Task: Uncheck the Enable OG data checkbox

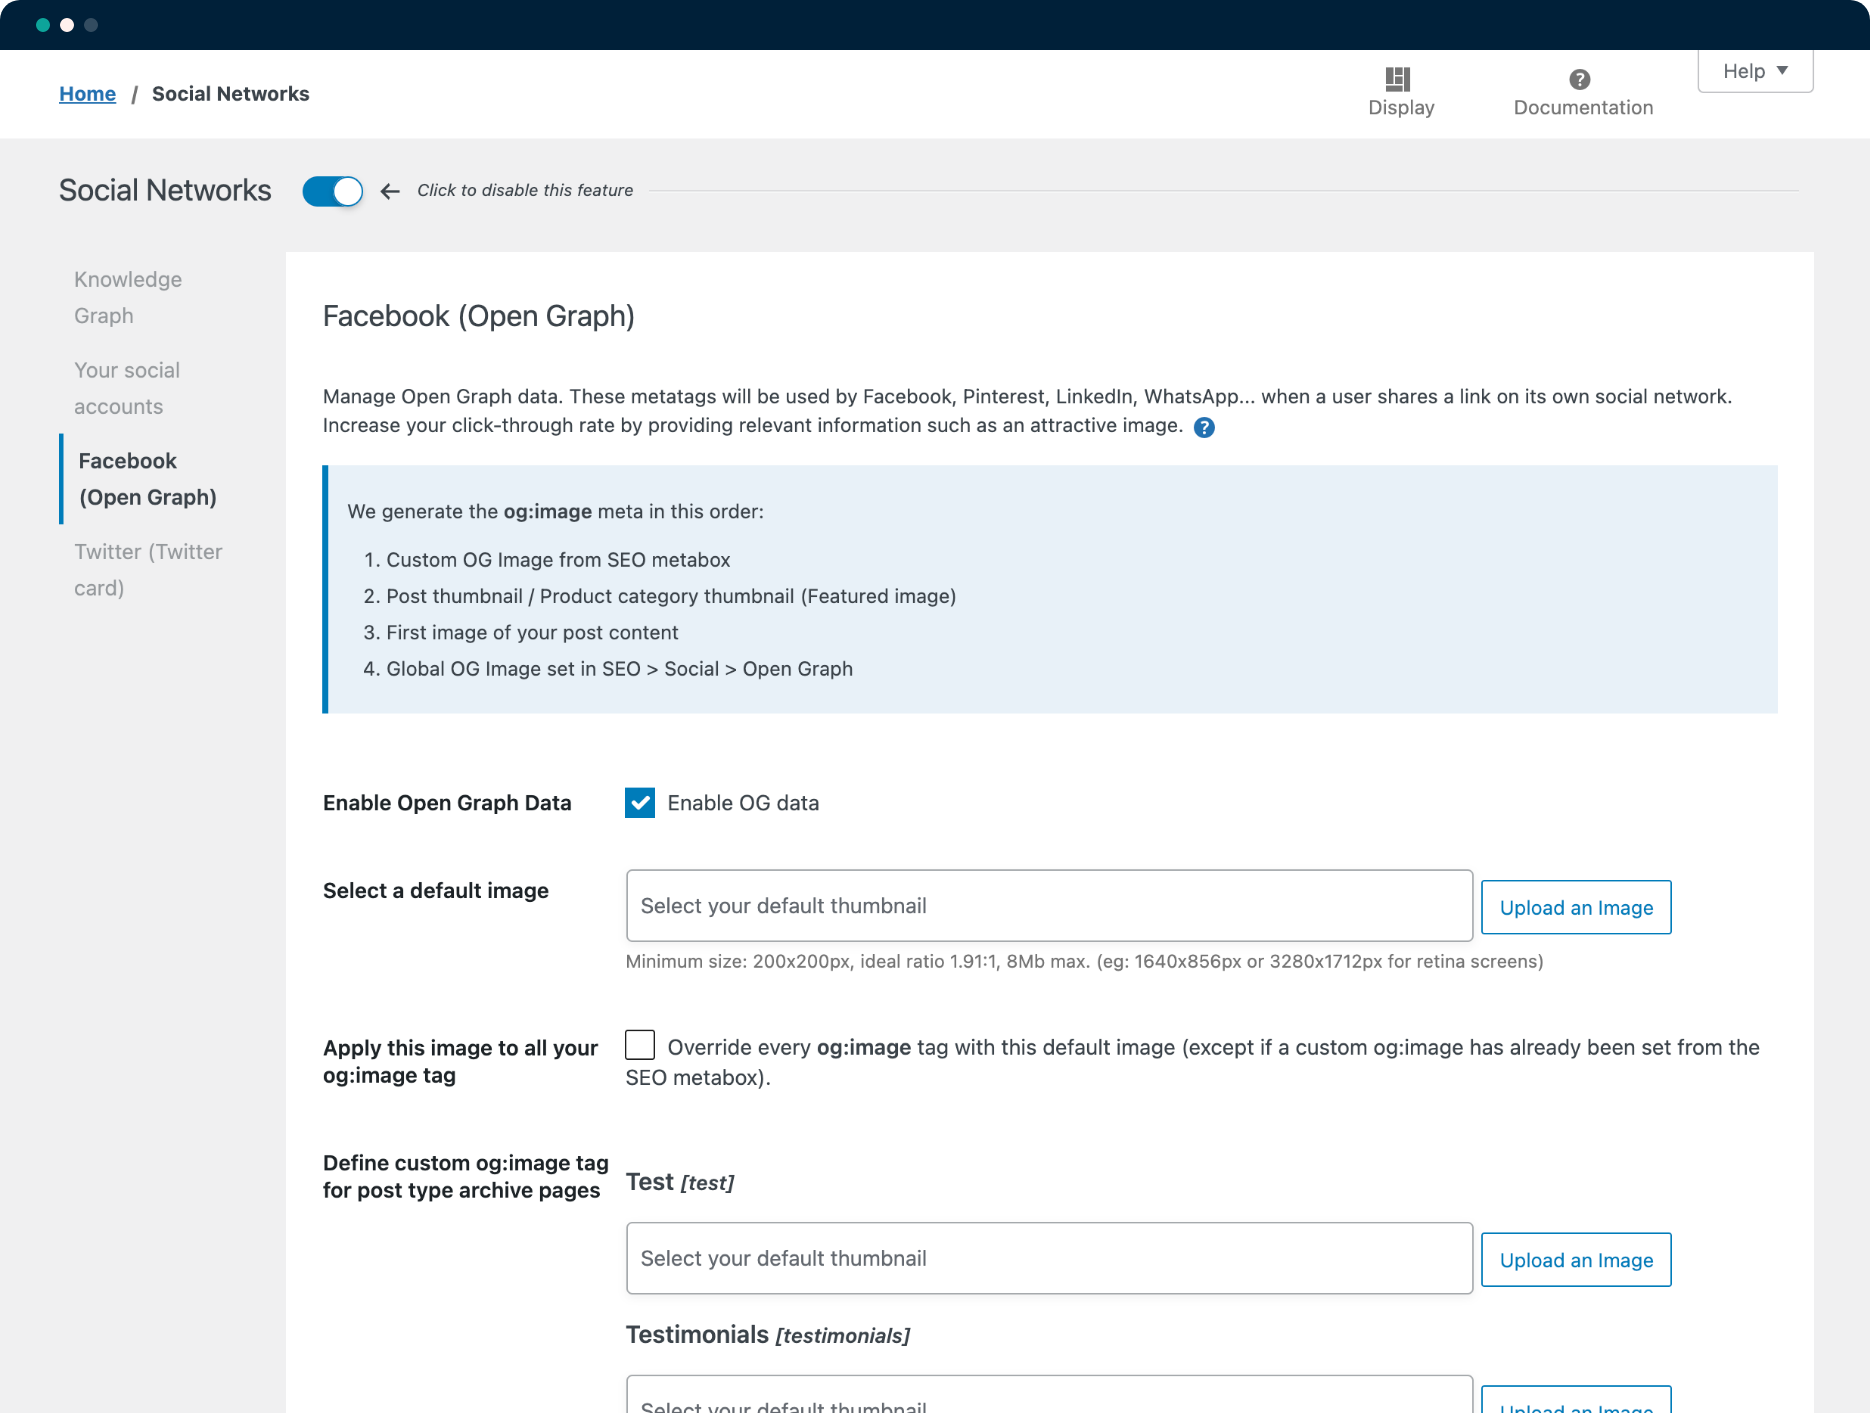Action: 640,803
